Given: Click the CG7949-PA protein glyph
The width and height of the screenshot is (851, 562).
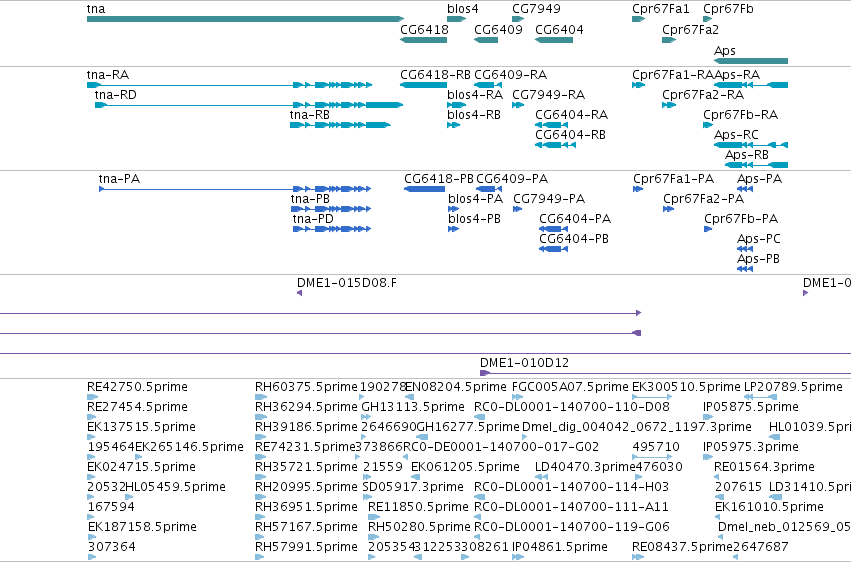Looking at the screenshot, I should coord(518,209).
